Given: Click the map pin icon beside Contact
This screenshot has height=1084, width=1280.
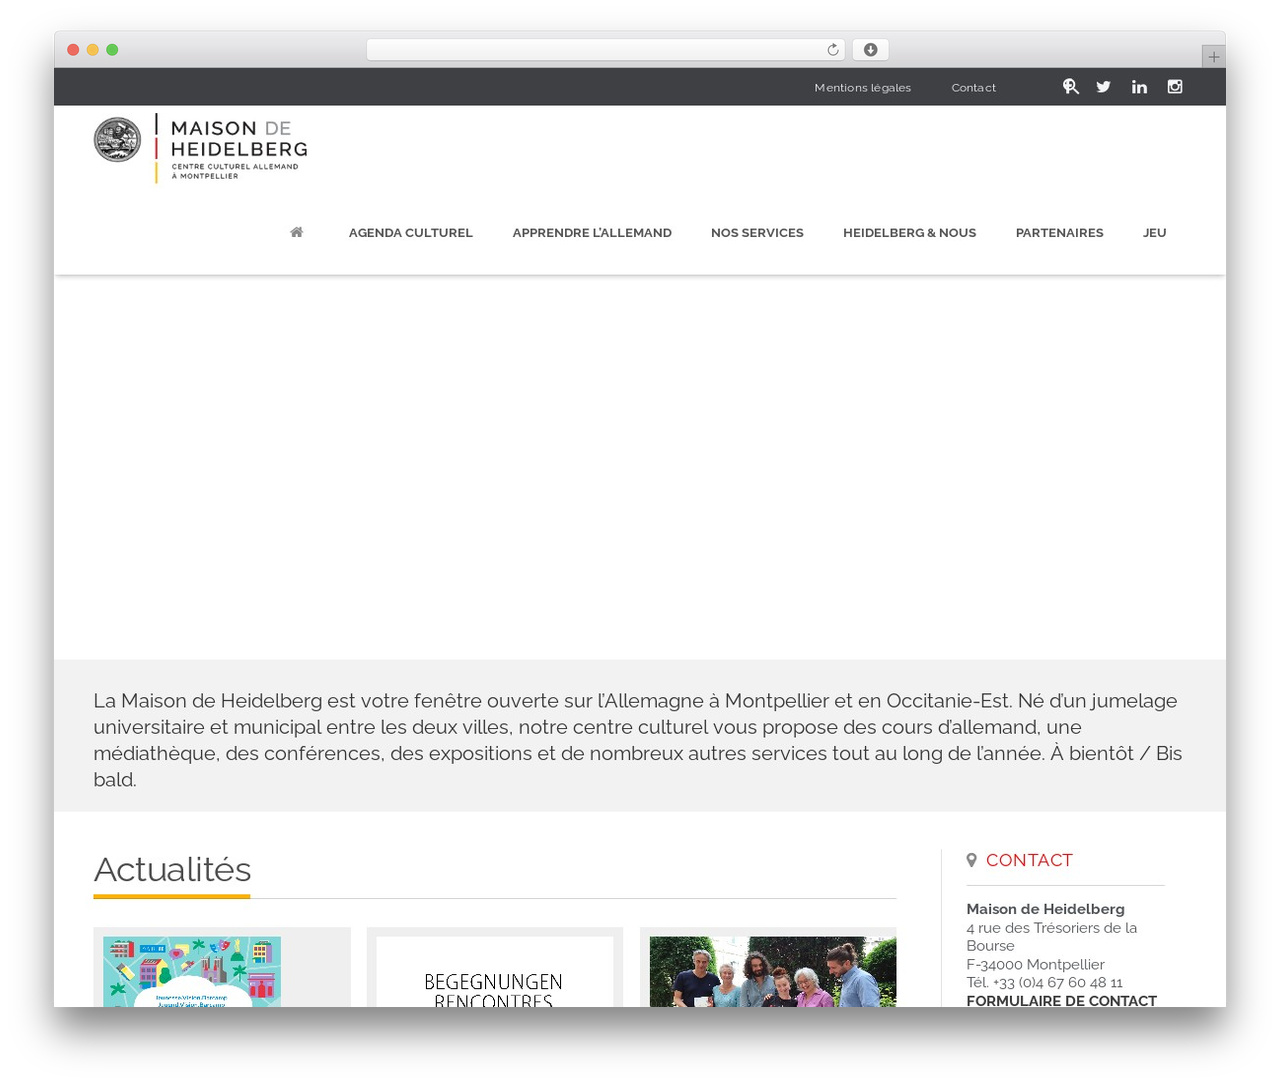Looking at the screenshot, I should click(x=971, y=860).
